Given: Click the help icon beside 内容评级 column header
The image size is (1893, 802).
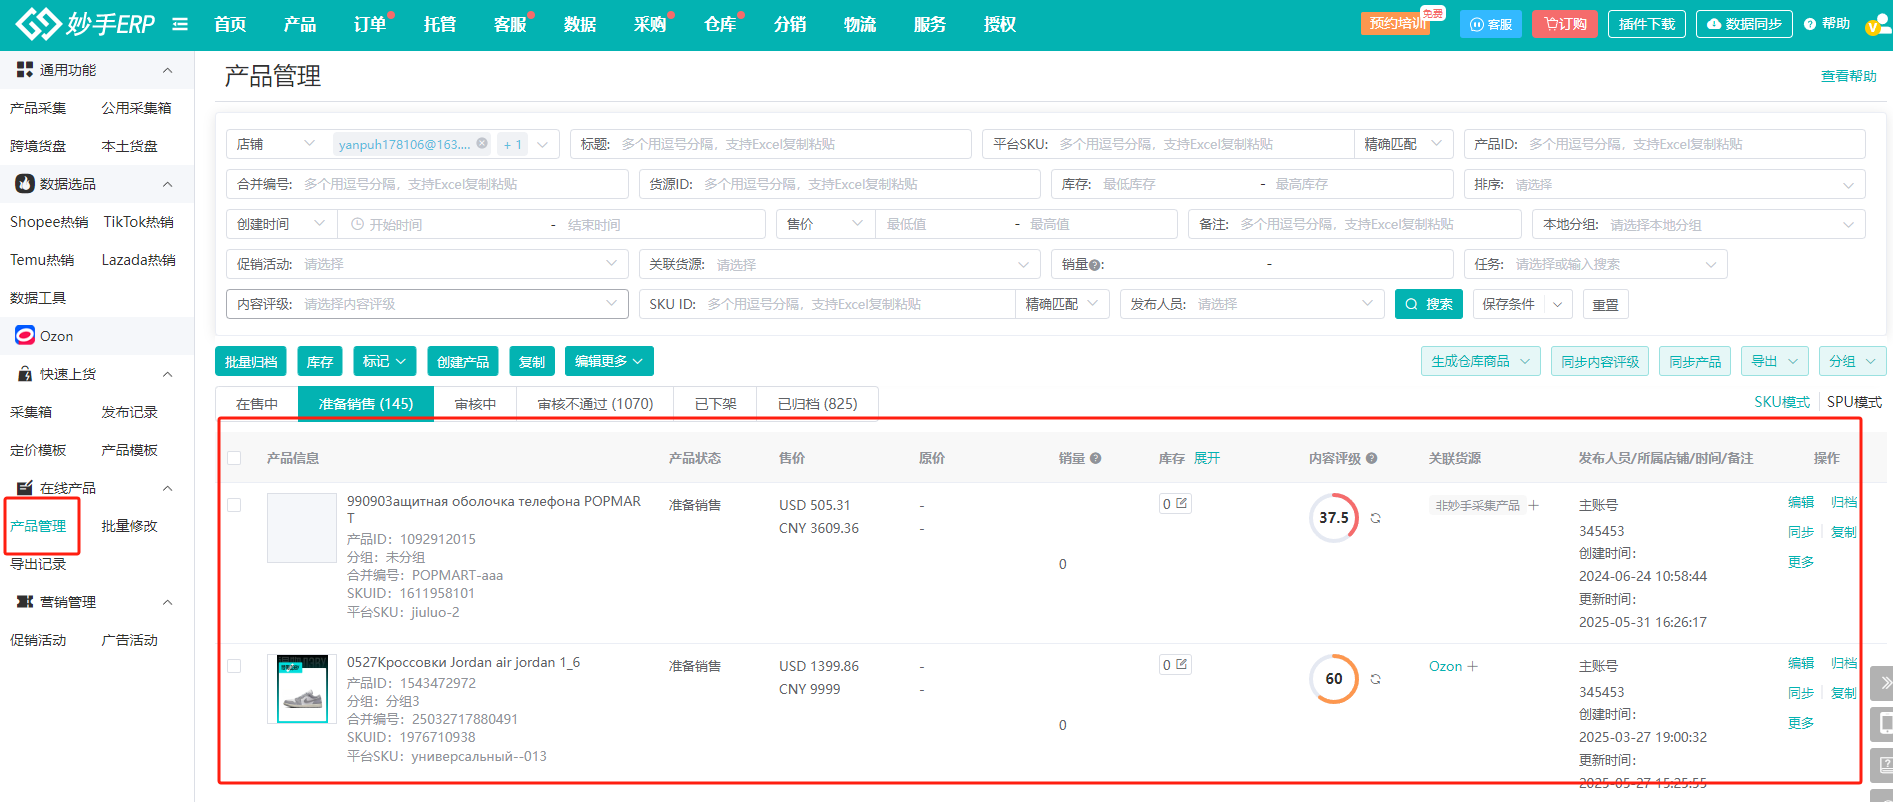Looking at the screenshot, I should click(1371, 458).
